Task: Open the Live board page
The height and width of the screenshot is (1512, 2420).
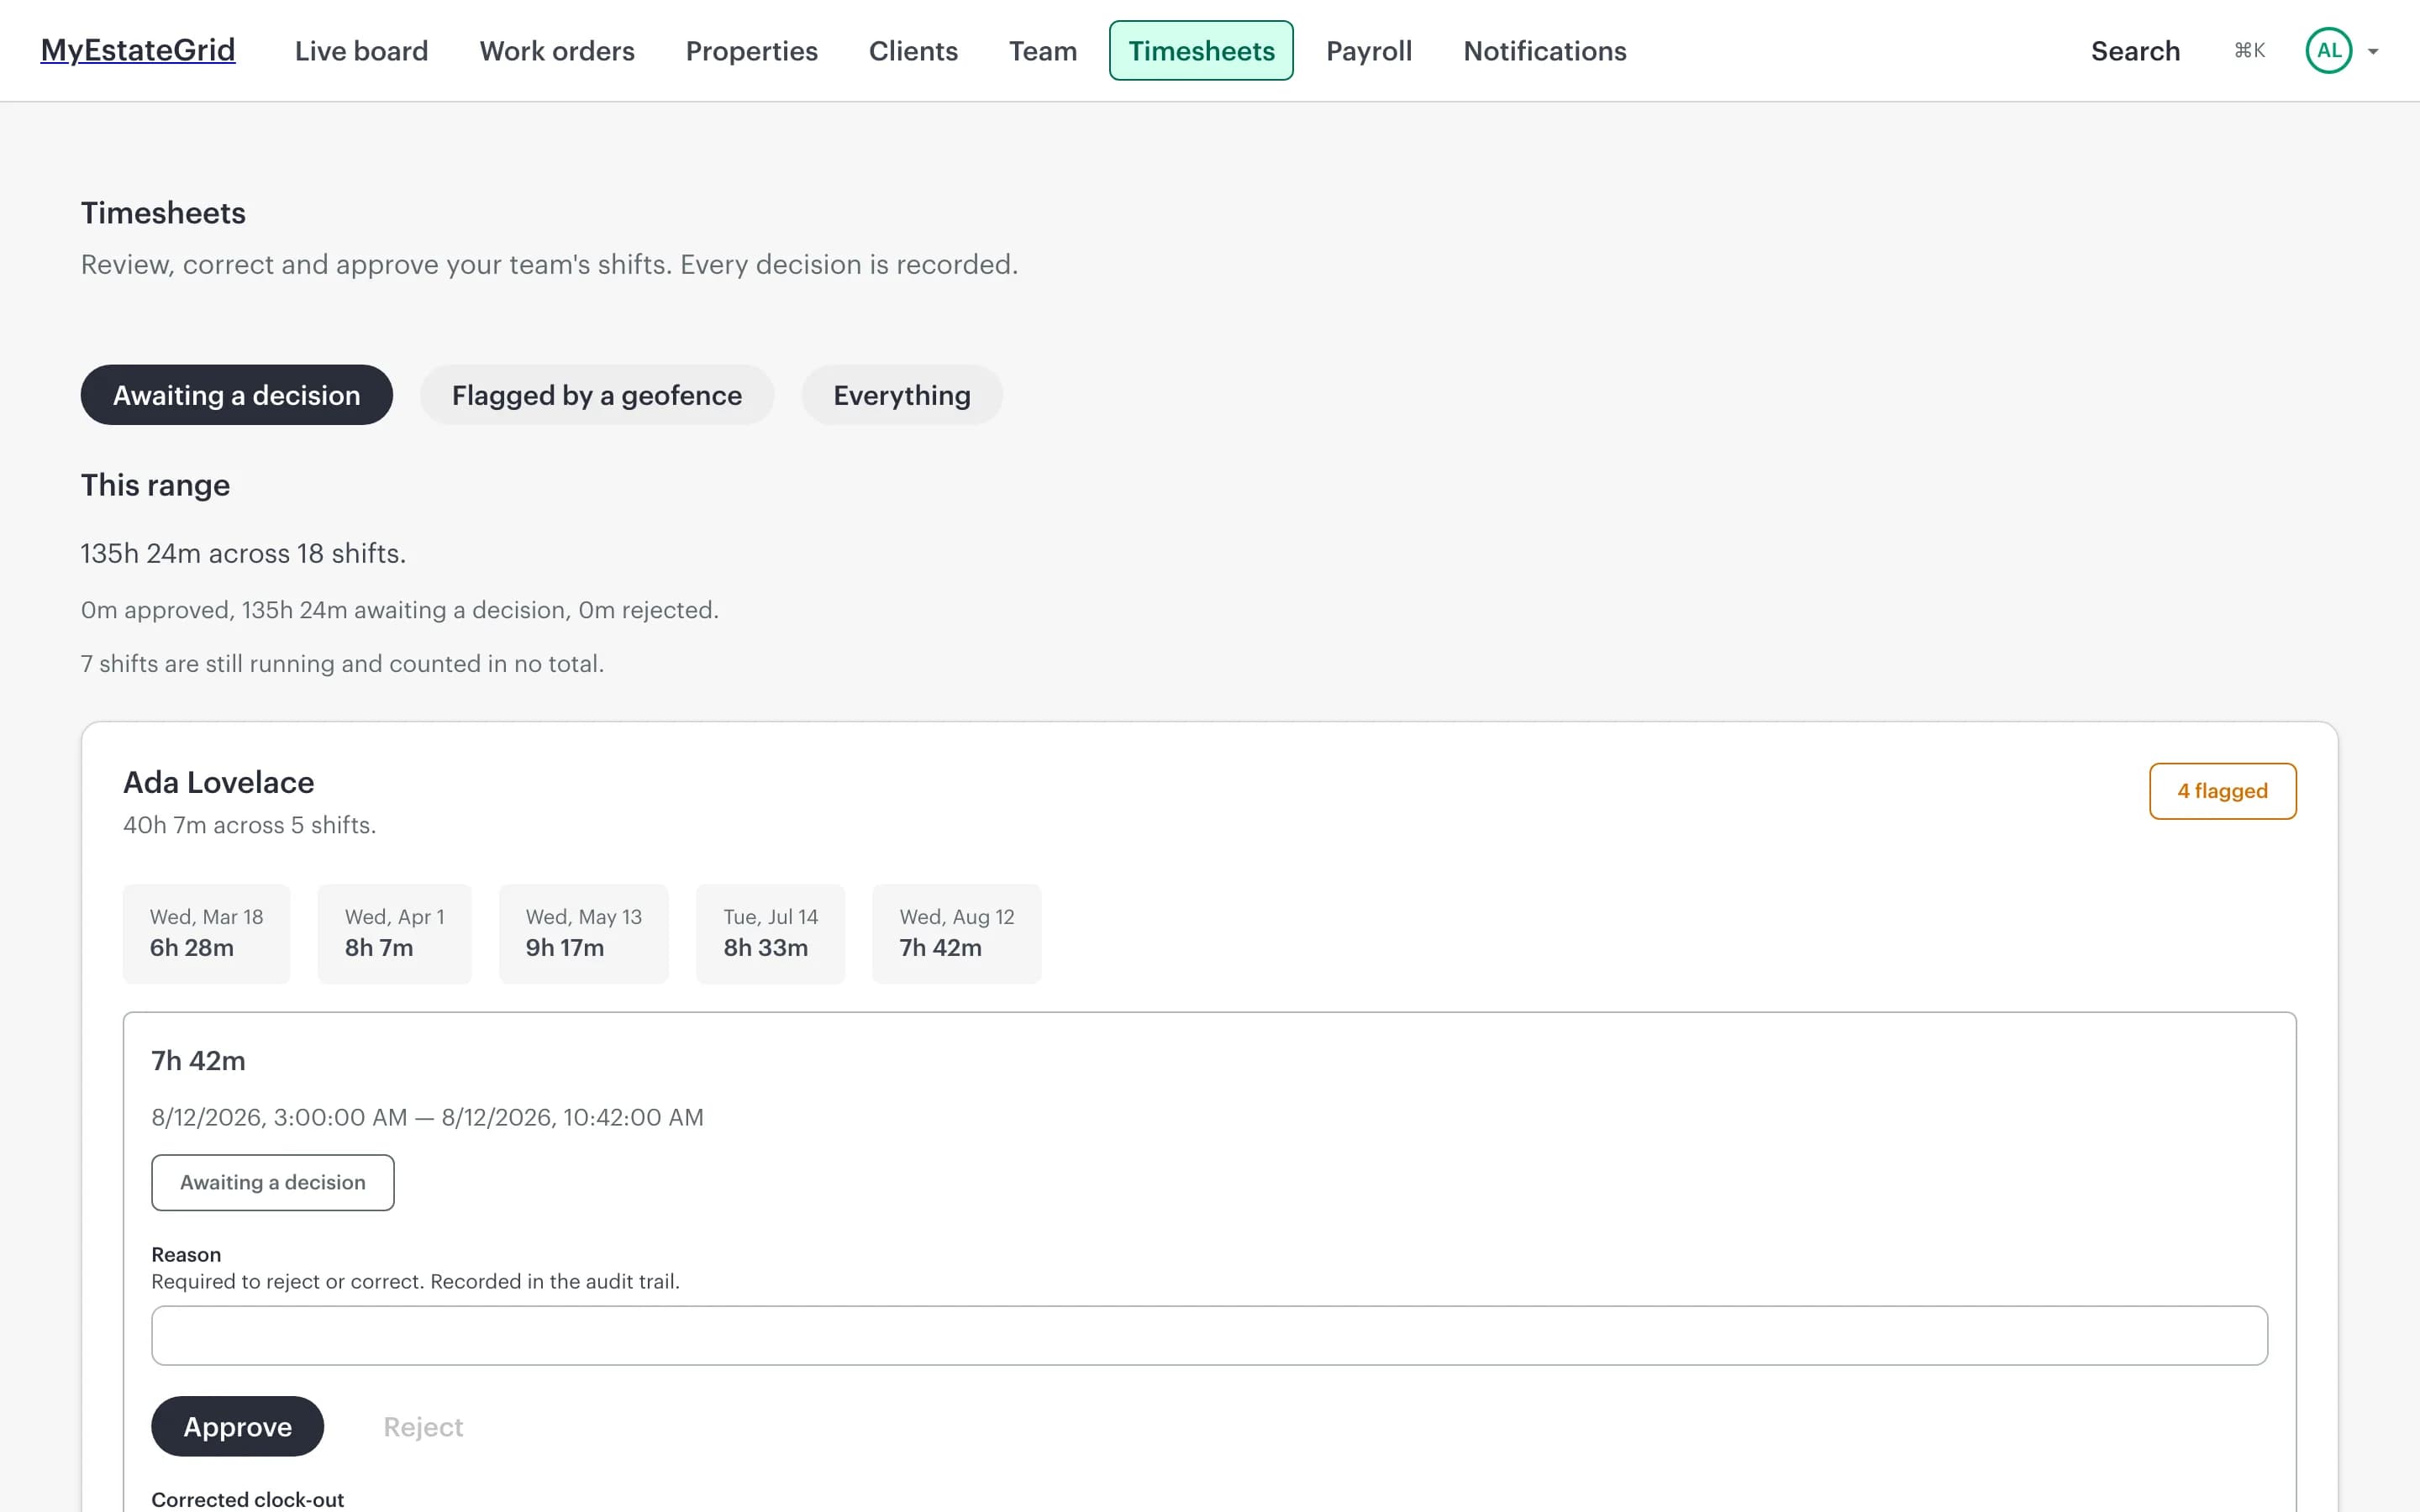Action: coord(361,51)
